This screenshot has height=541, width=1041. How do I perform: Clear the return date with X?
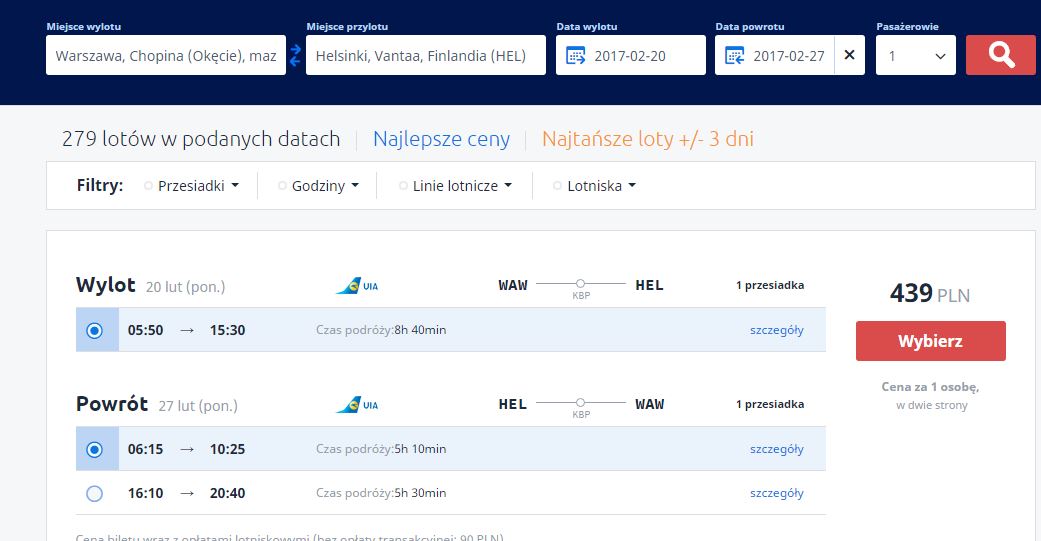(x=849, y=55)
